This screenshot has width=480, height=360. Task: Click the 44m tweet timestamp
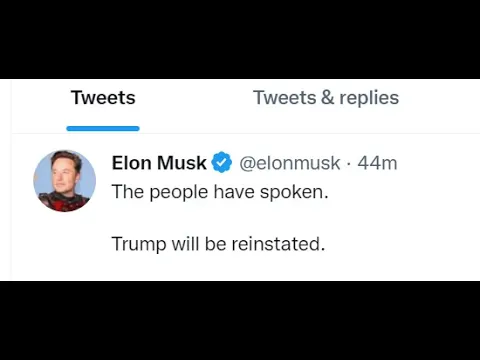coord(377,163)
